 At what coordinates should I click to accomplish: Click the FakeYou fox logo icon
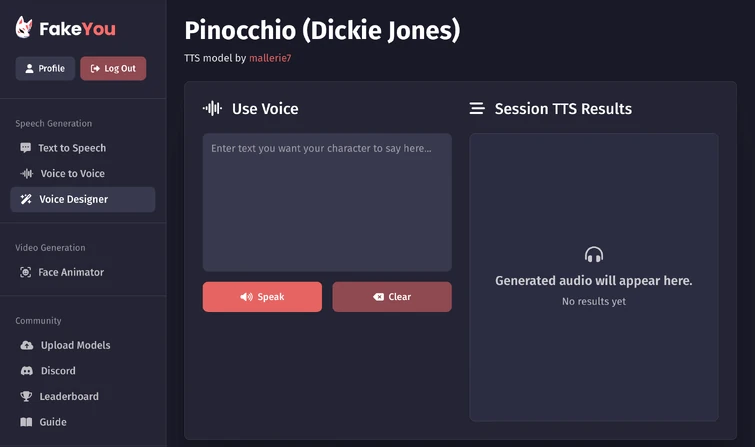pyautogui.click(x=24, y=29)
